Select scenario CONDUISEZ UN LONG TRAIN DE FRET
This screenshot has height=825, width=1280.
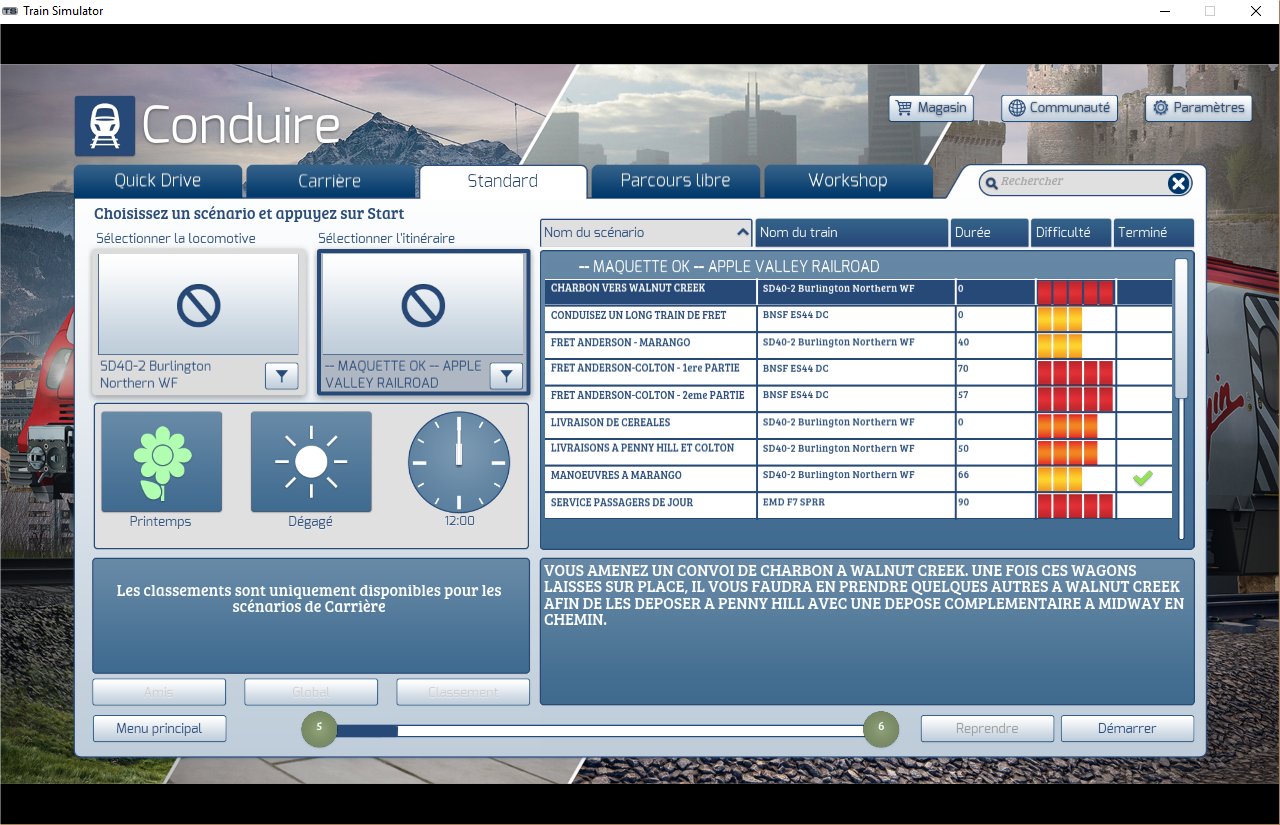(858, 319)
